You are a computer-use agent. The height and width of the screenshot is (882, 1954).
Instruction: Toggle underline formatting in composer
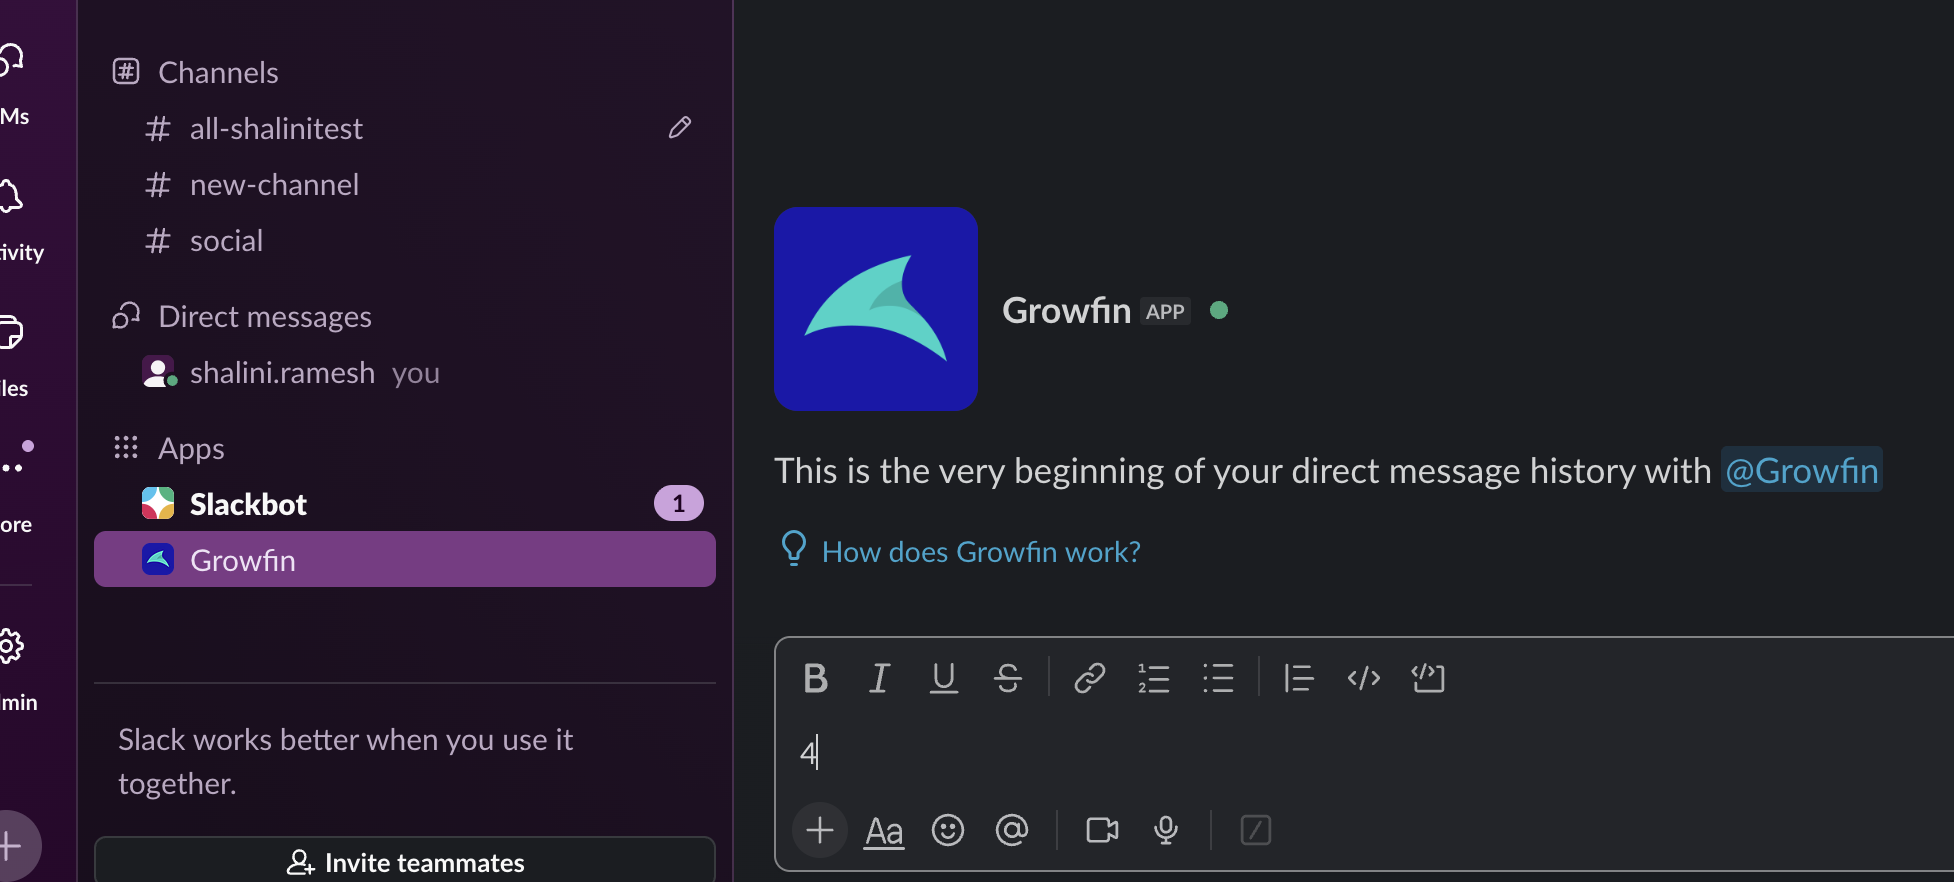pos(943,678)
